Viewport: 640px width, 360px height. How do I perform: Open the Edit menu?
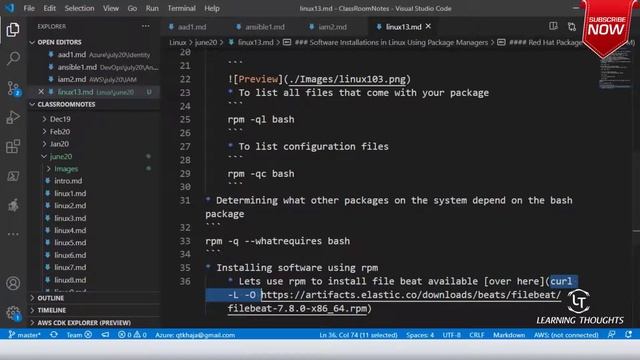[x=49, y=8]
